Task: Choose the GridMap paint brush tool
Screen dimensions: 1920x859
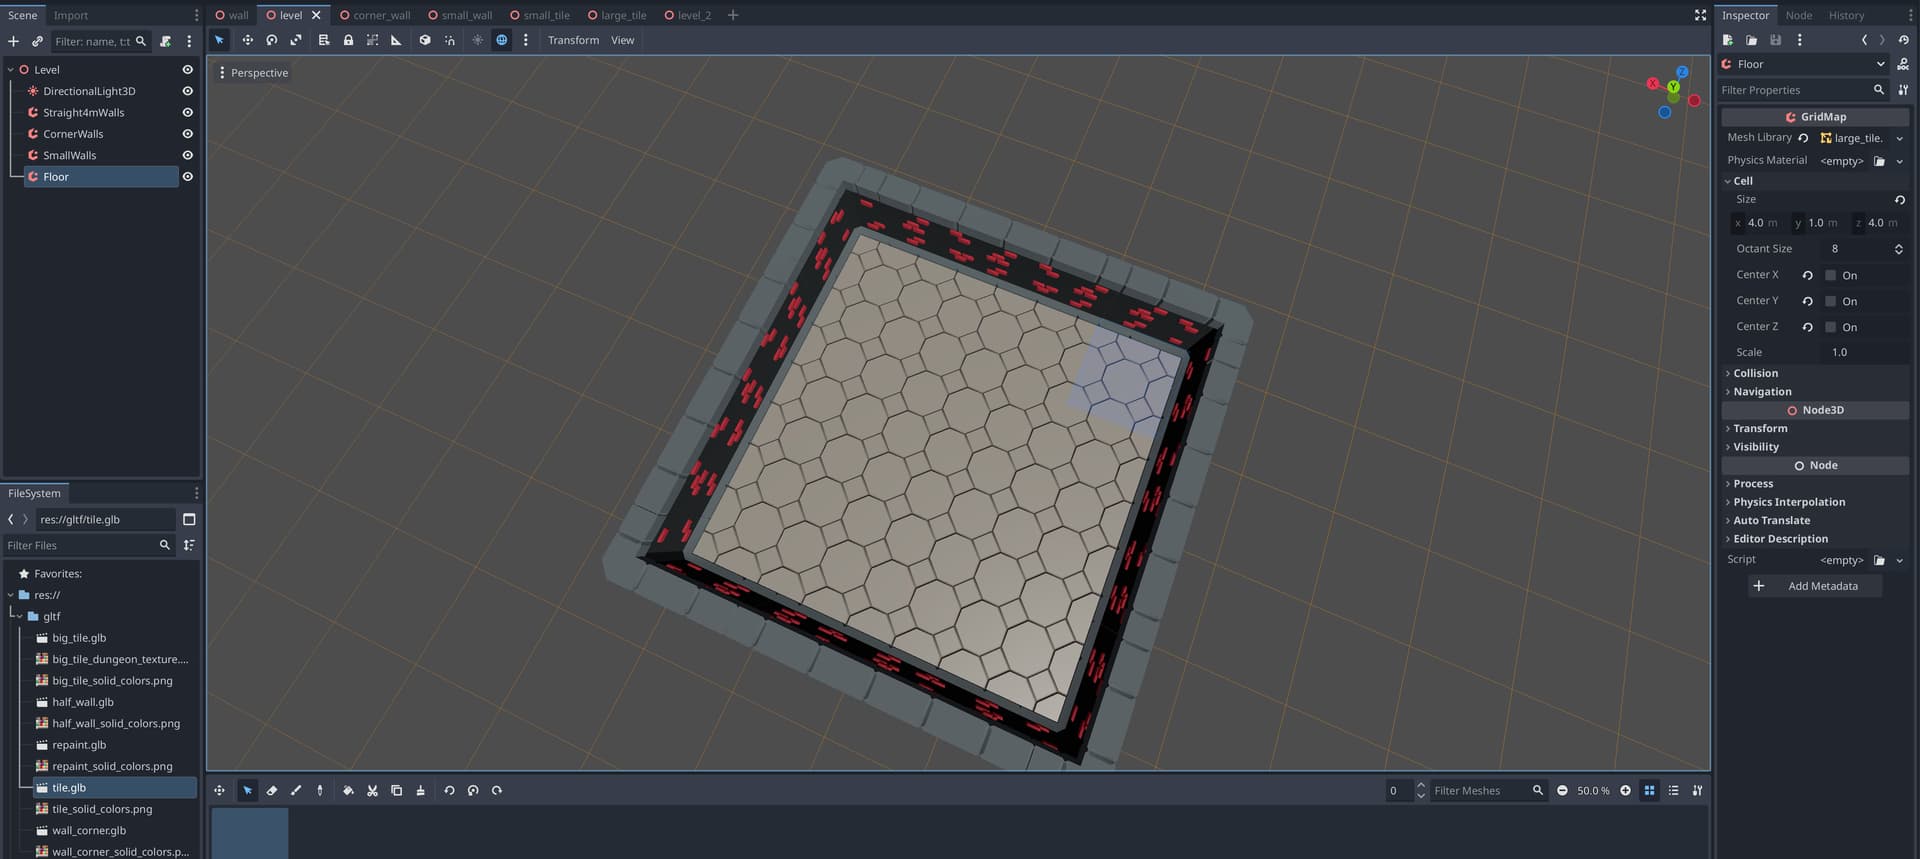Action: [296, 790]
